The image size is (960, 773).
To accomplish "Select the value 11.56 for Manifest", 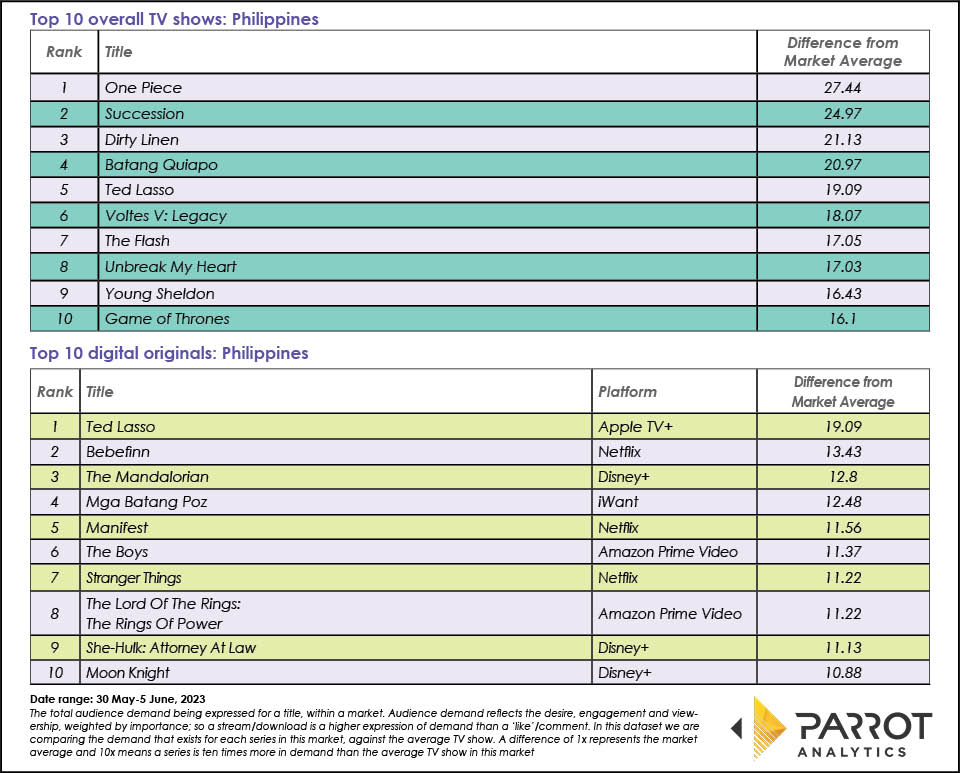I will (842, 528).
